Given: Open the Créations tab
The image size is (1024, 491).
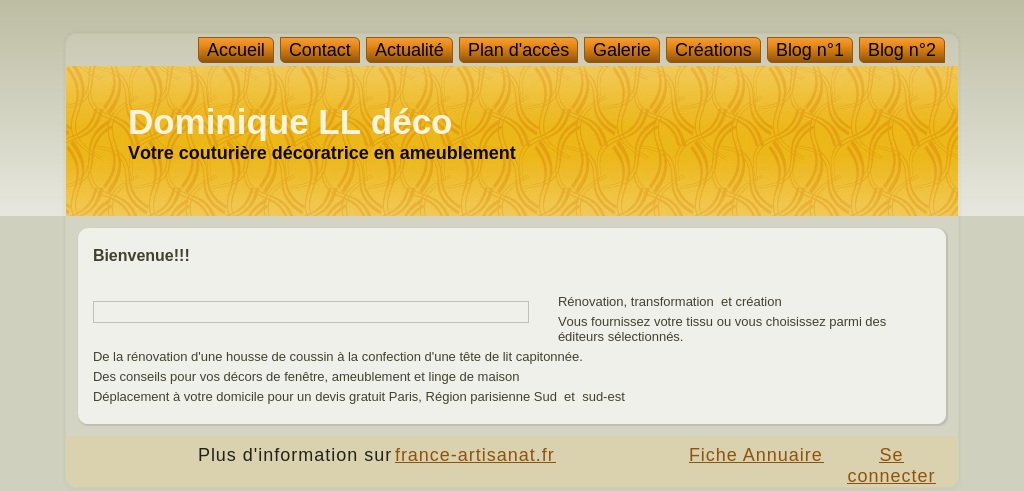Looking at the screenshot, I should pyautogui.click(x=713, y=50).
